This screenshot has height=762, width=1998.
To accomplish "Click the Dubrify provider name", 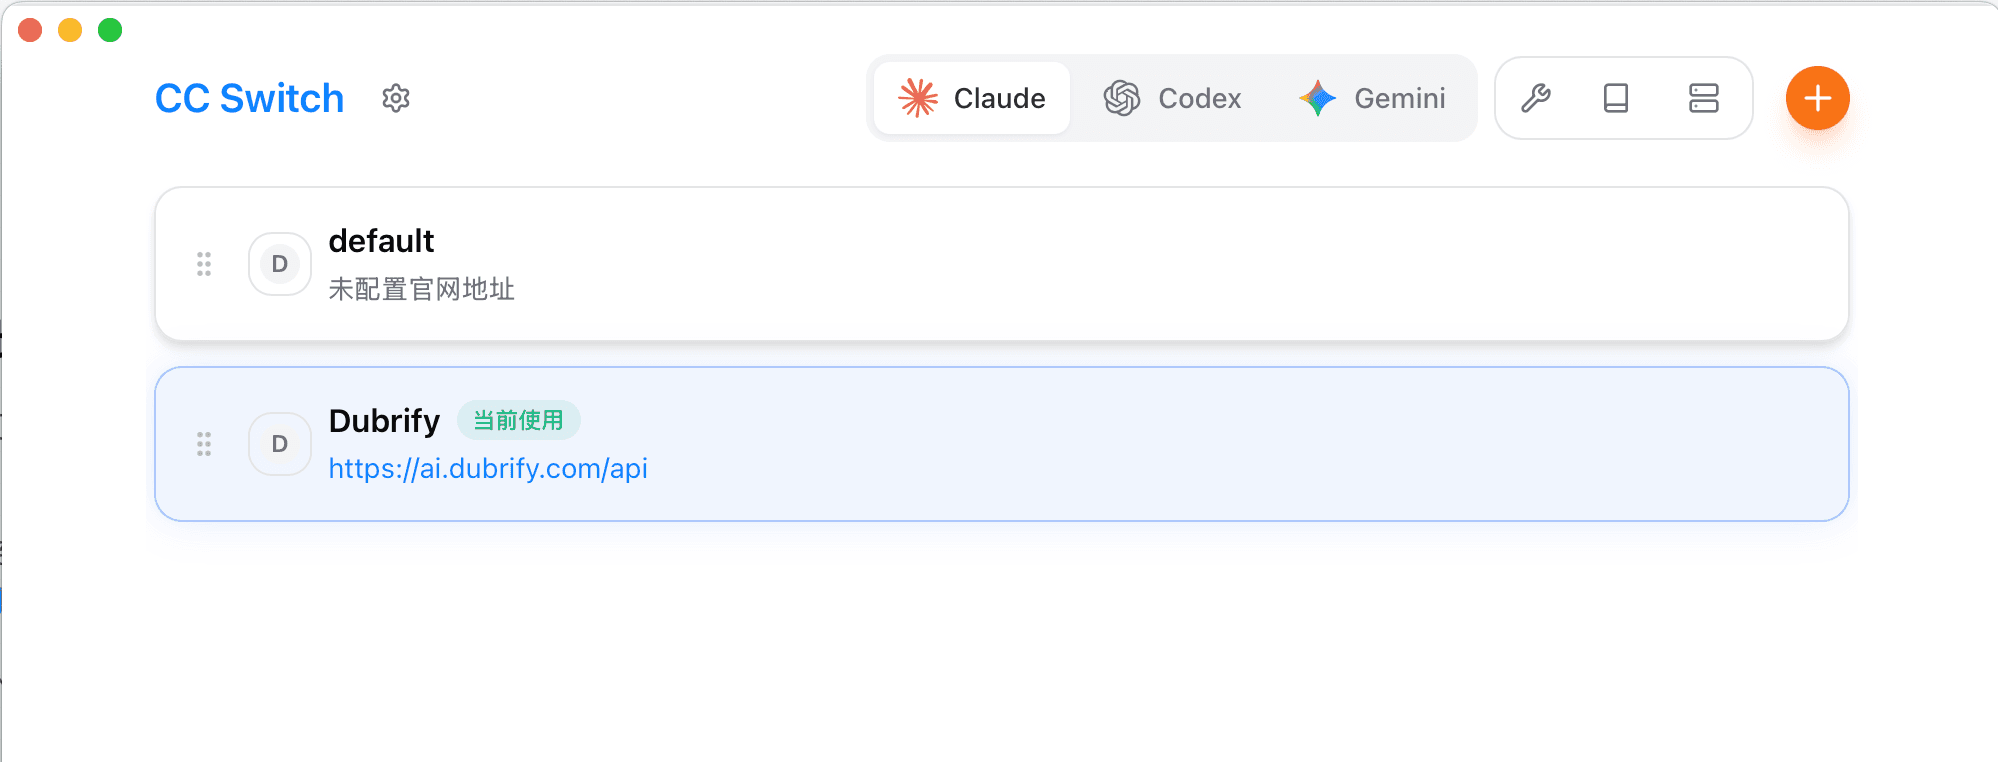I will (384, 421).
